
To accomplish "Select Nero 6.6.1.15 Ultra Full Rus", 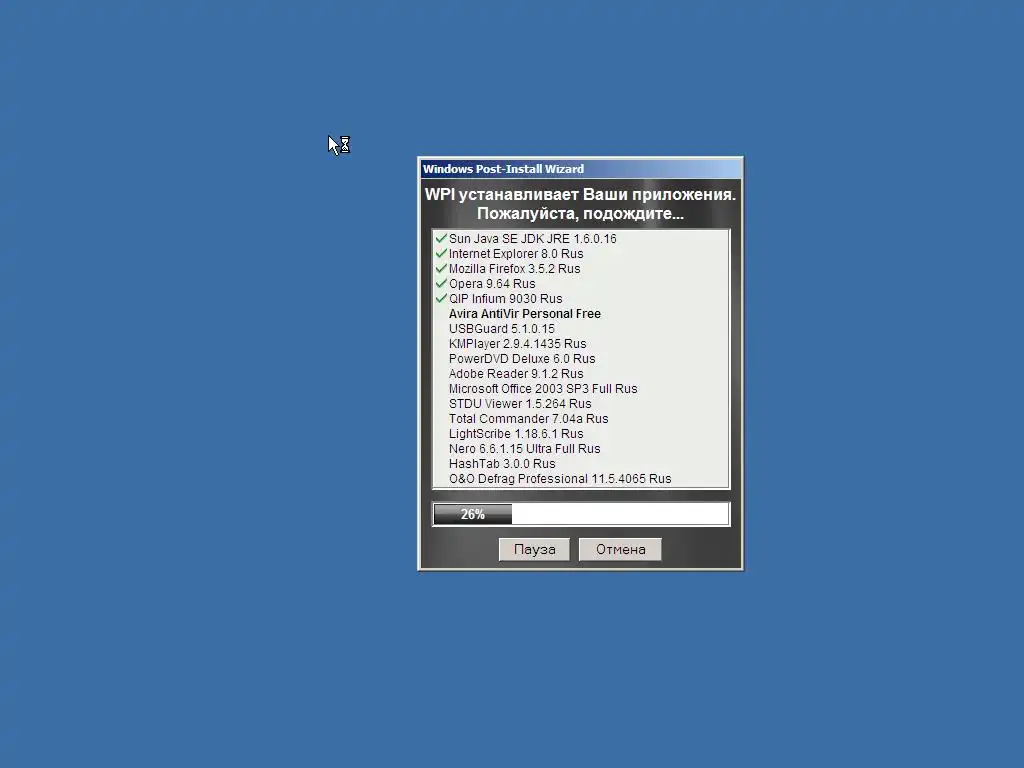I will pos(524,449).
